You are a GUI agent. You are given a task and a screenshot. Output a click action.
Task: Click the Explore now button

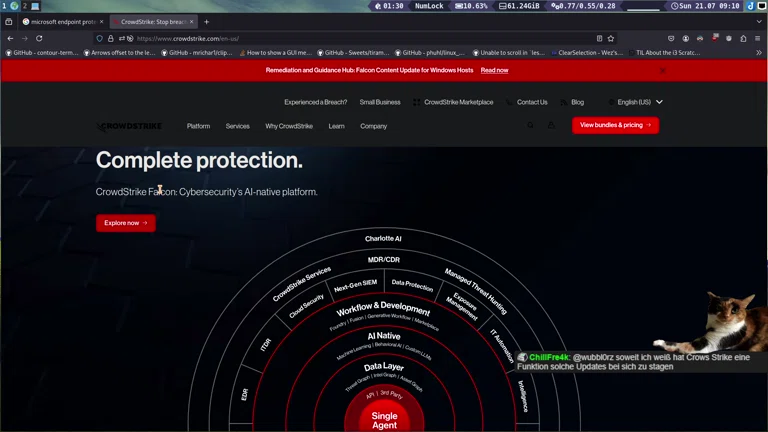tap(126, 223)
